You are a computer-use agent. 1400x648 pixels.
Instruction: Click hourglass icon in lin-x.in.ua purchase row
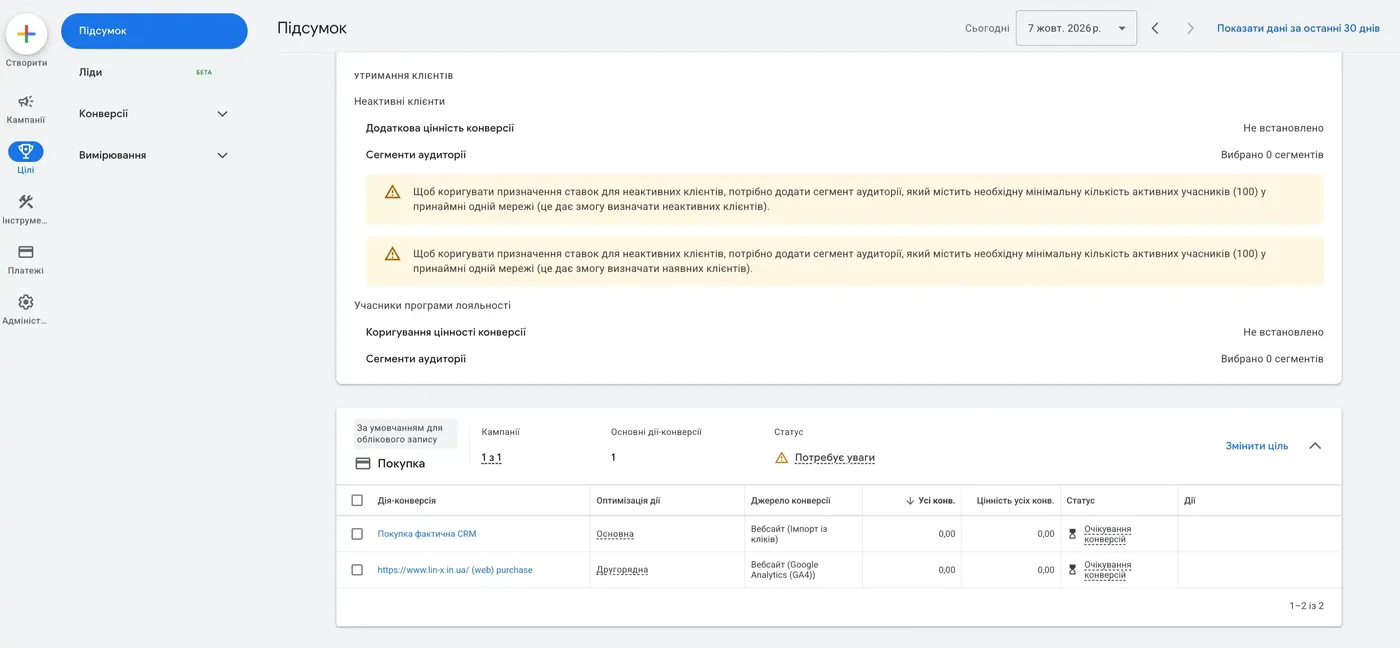1072,570
